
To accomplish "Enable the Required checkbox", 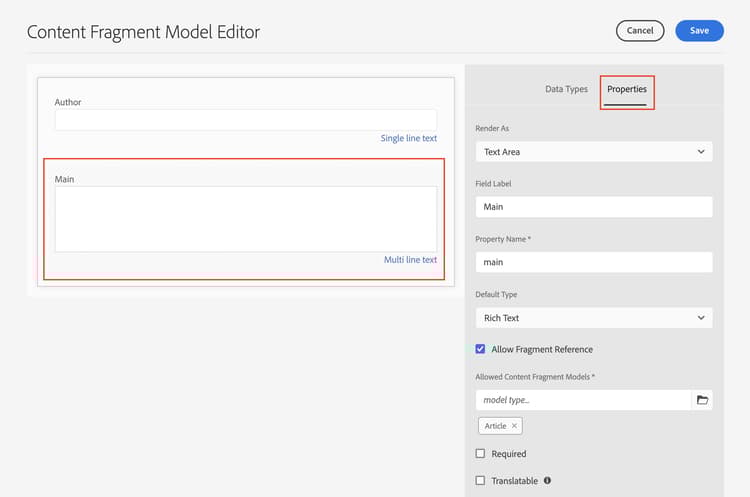I will (481, 454).
